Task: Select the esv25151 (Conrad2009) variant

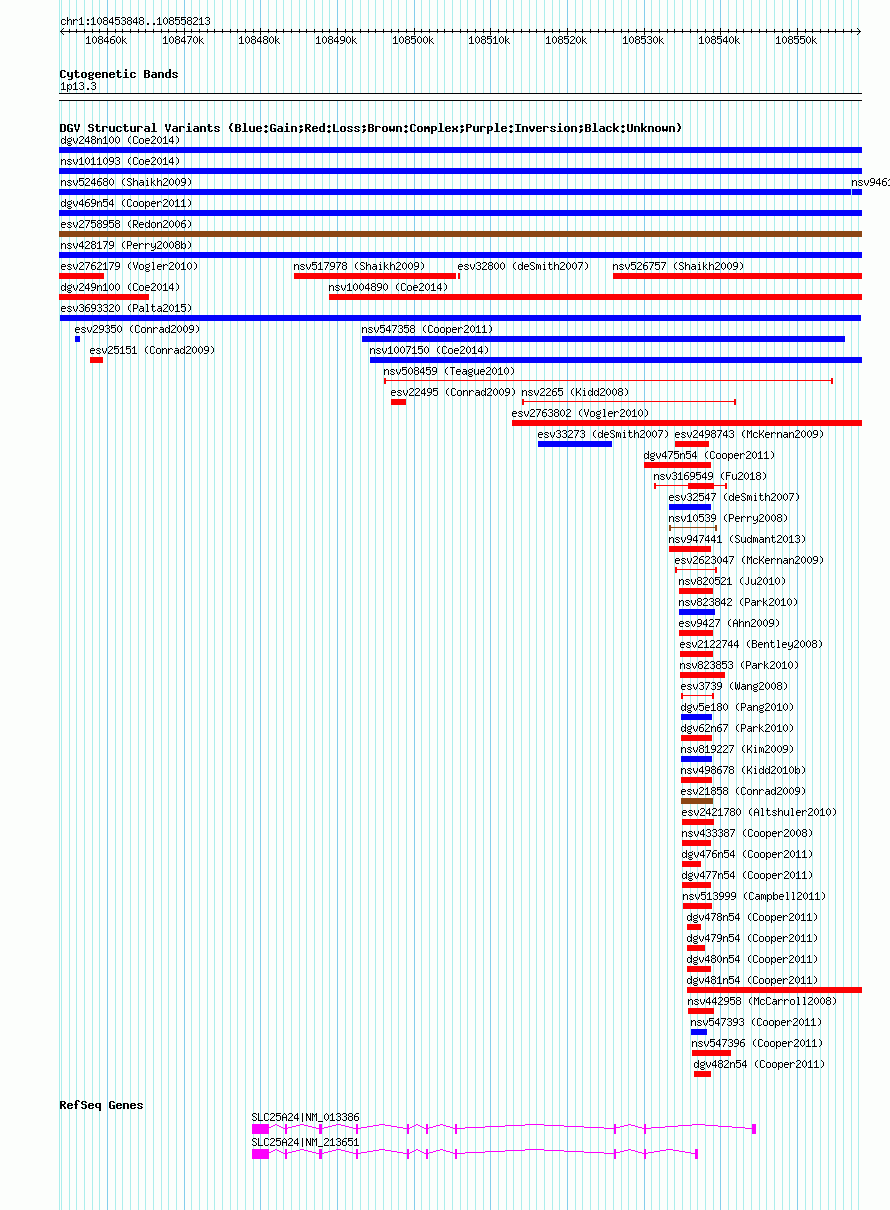Action: click(x=96, y=360)
